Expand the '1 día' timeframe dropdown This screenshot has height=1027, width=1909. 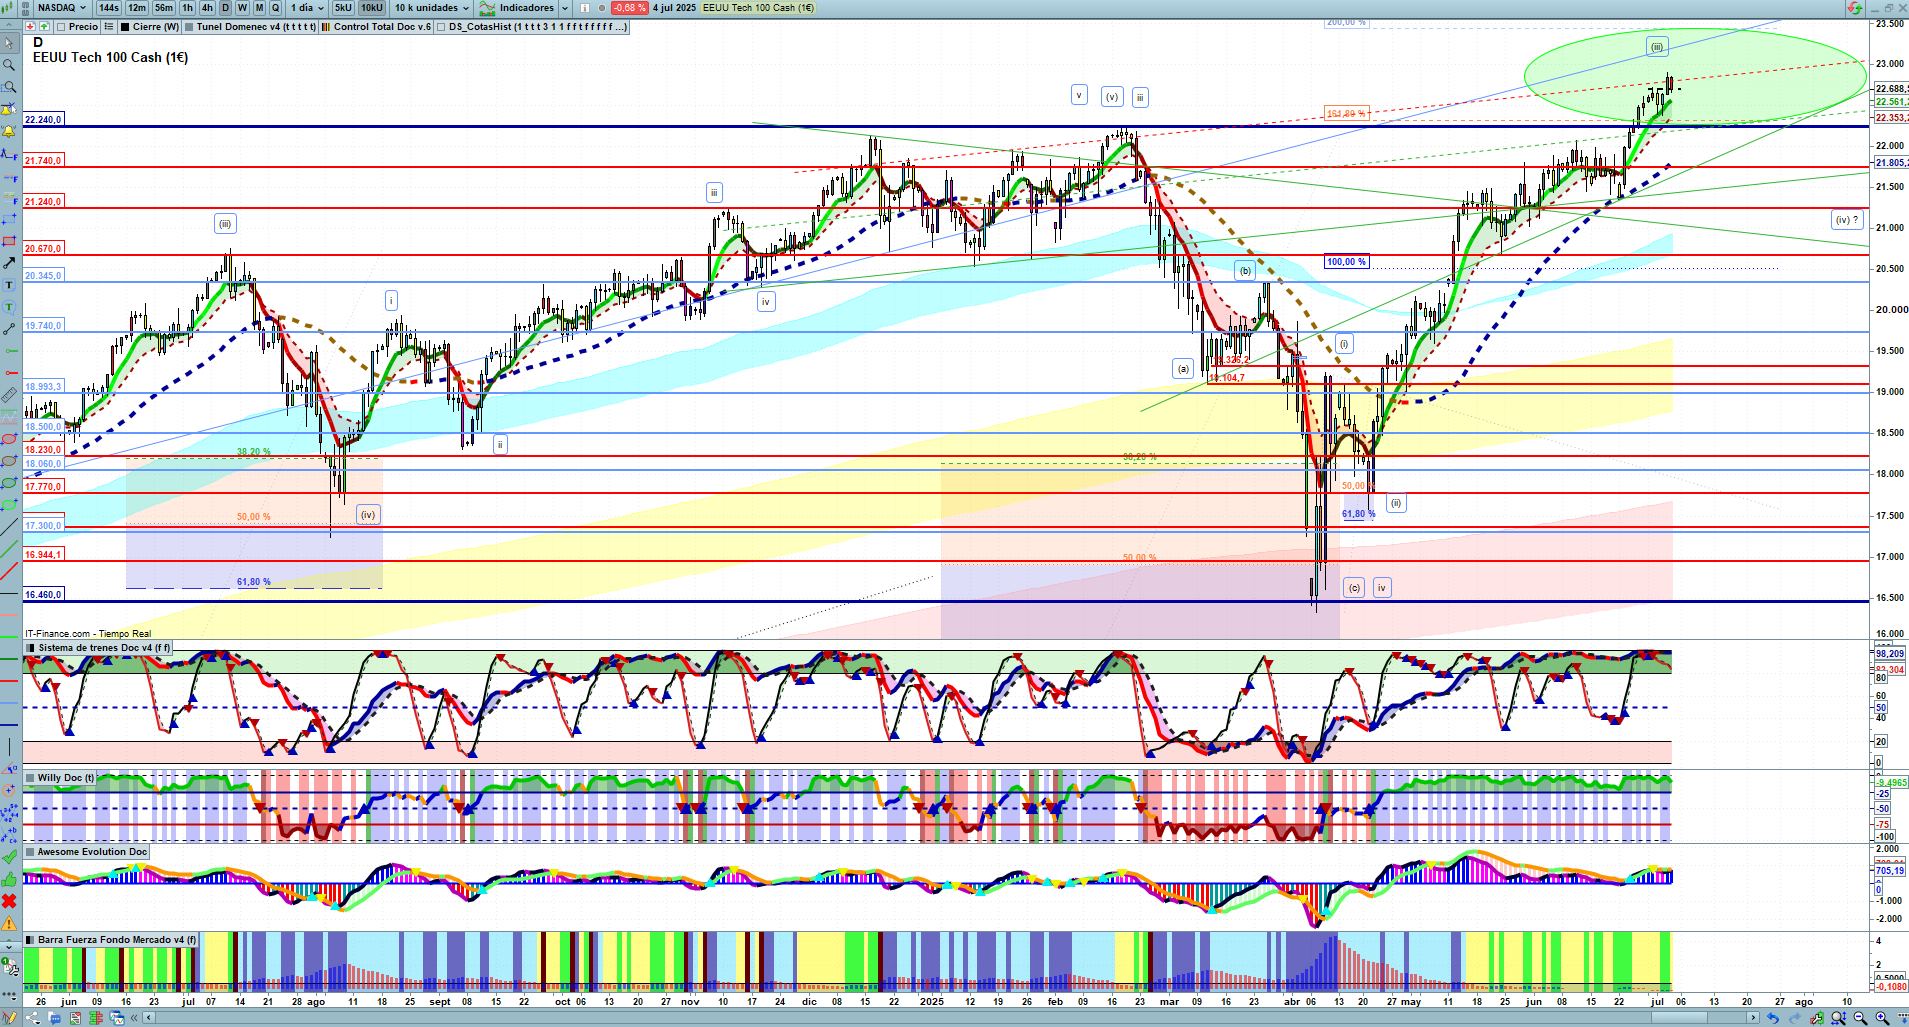click(x=307, y=8)
